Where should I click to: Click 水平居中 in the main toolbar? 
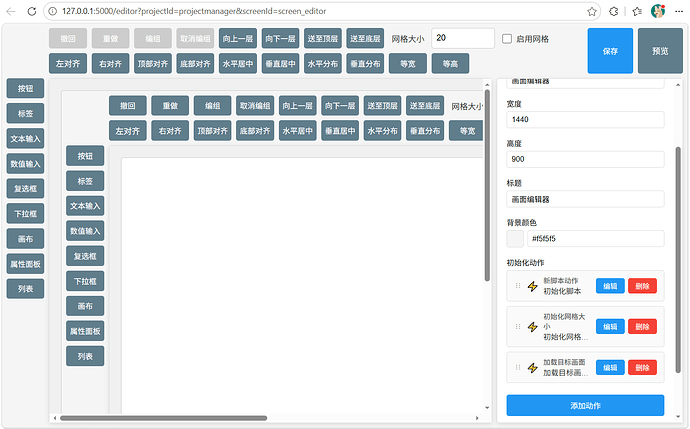238,64
